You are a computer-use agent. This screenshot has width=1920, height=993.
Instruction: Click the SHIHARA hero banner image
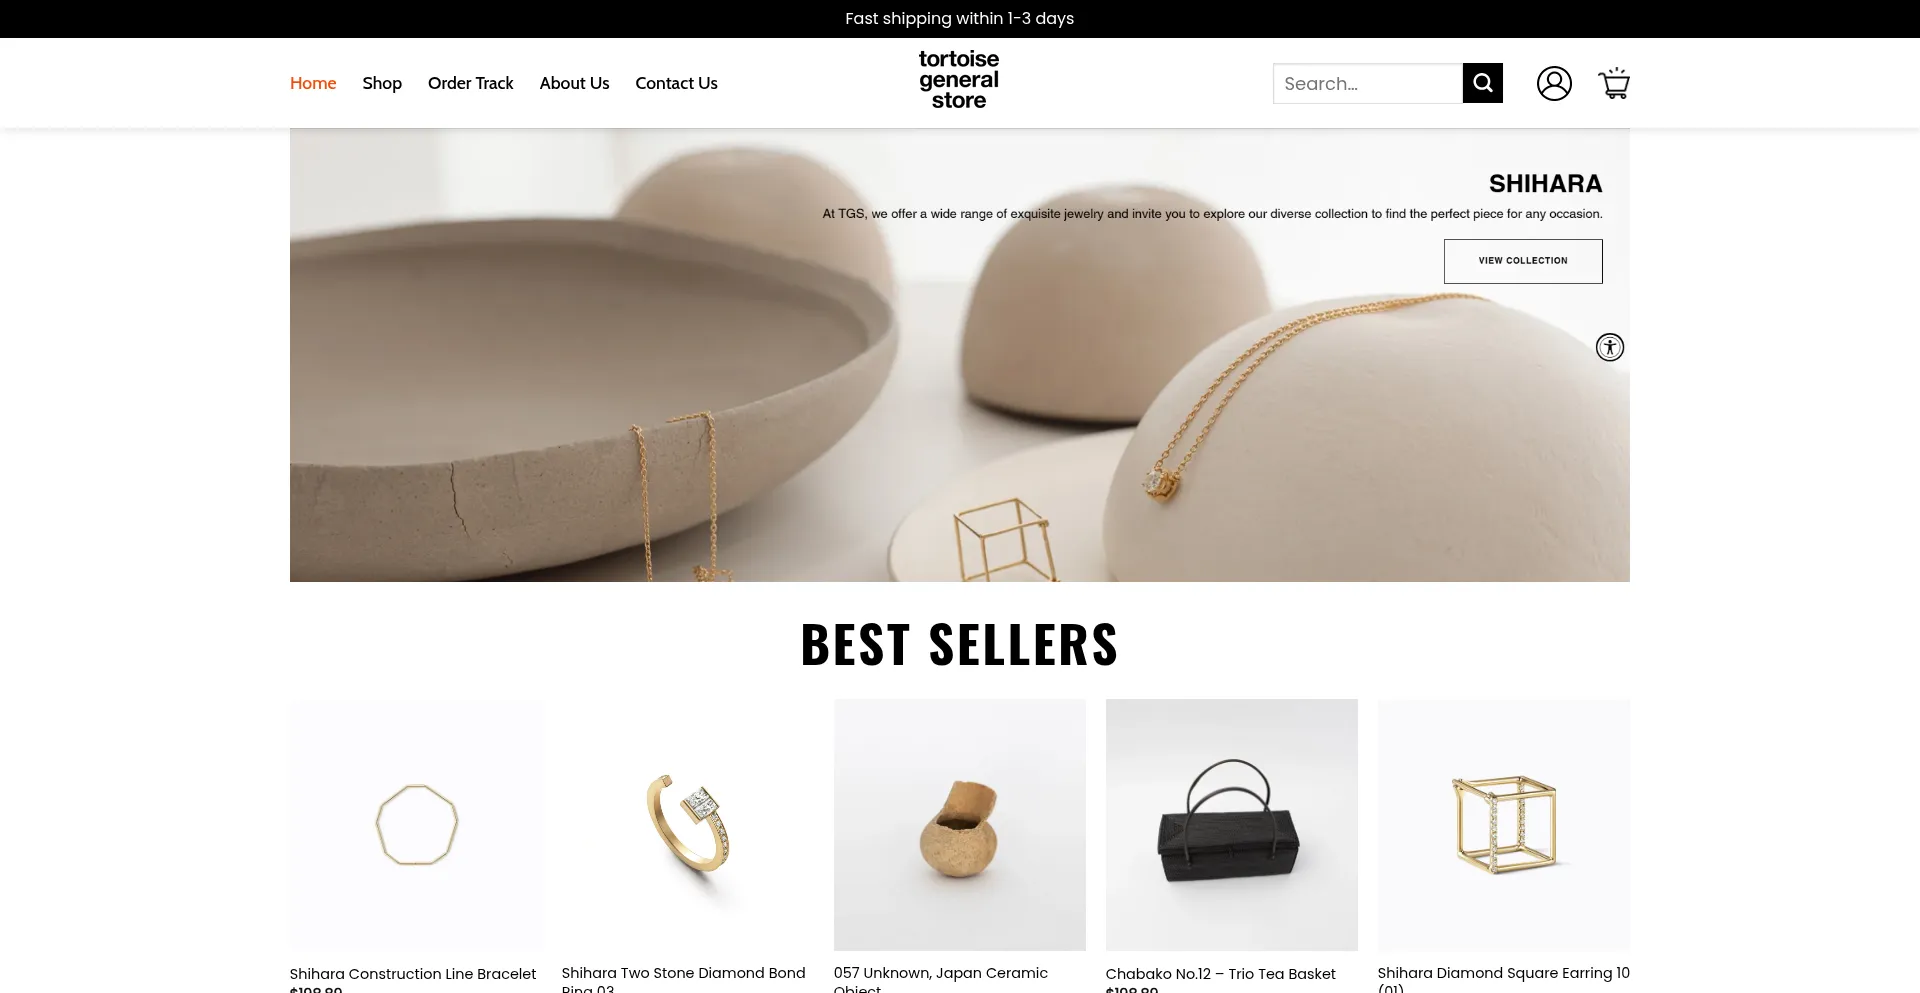click(960, 355)
